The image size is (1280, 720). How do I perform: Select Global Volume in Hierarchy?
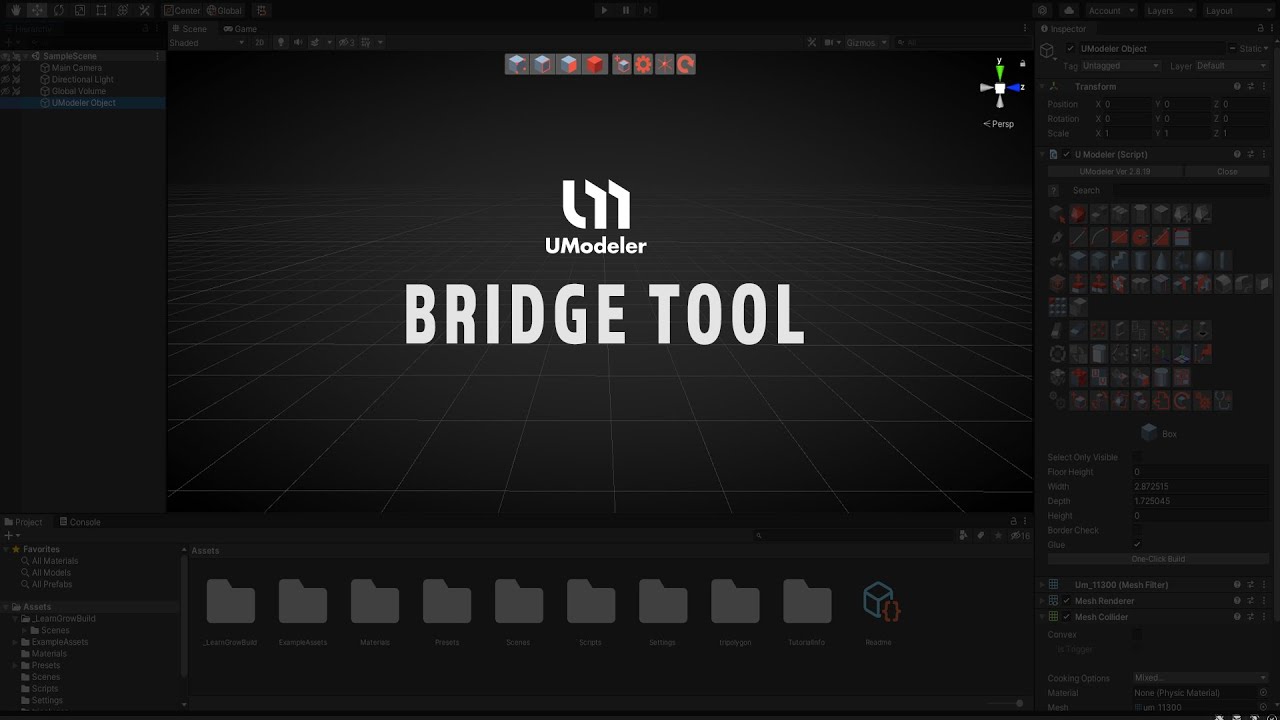pyautogui.click(x=78, y=91)
